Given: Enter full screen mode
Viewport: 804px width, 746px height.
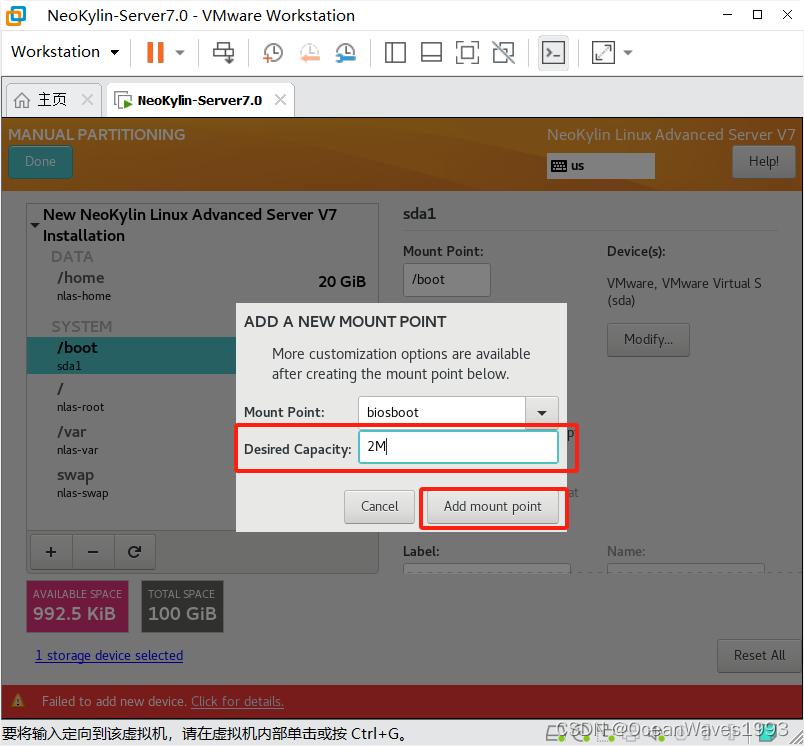Looking at the screenshot, I should tap(467, 52).
